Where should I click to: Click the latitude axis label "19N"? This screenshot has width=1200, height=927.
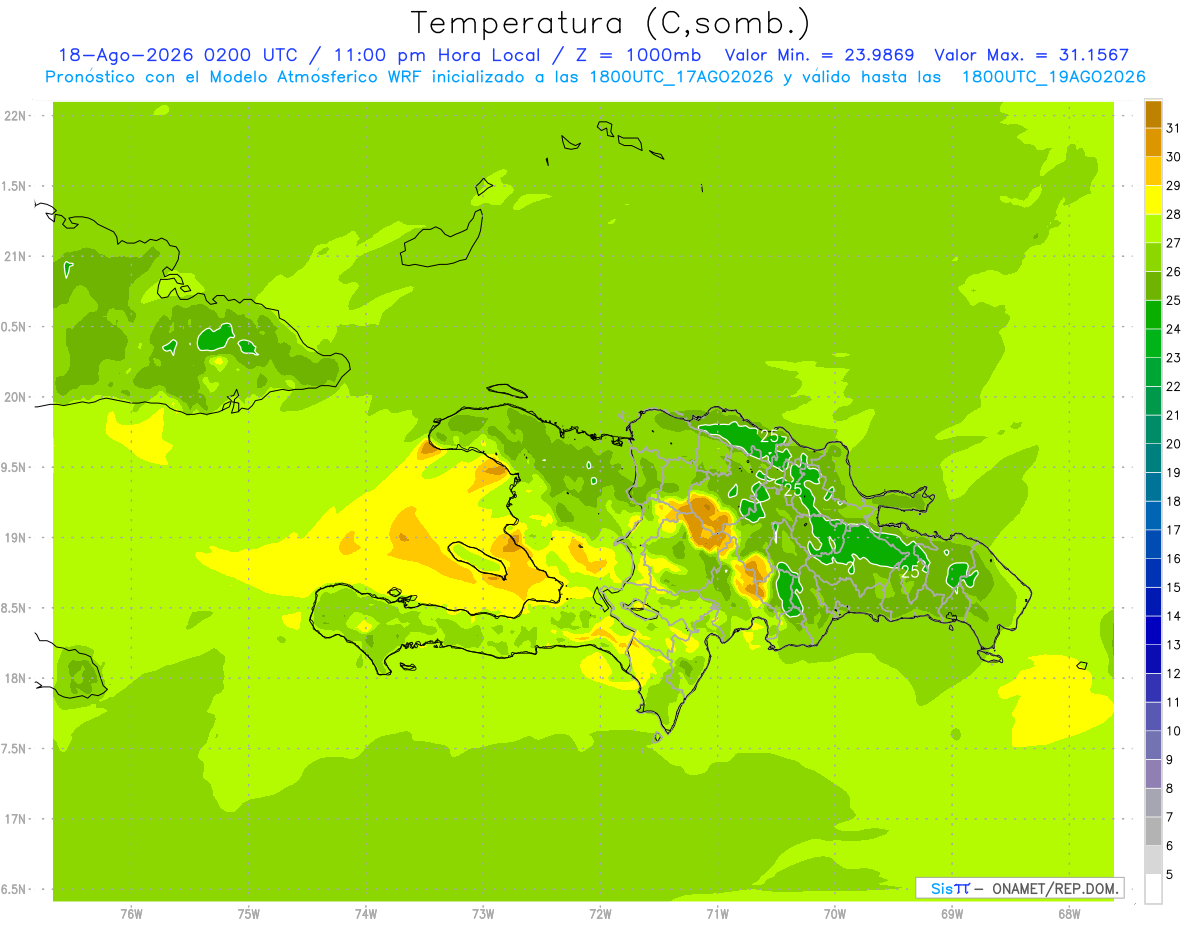point(15,538)
